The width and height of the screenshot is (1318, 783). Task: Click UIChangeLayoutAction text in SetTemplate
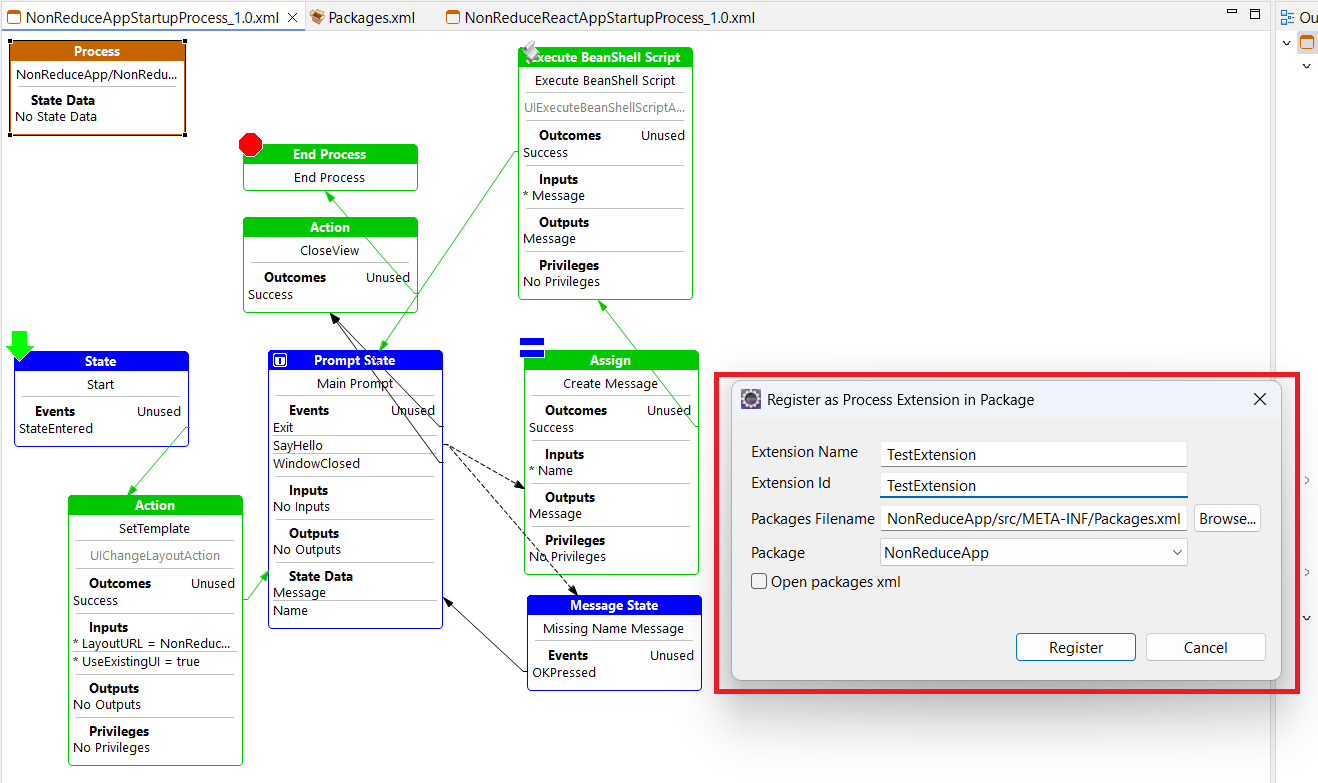tap(155, 555)
